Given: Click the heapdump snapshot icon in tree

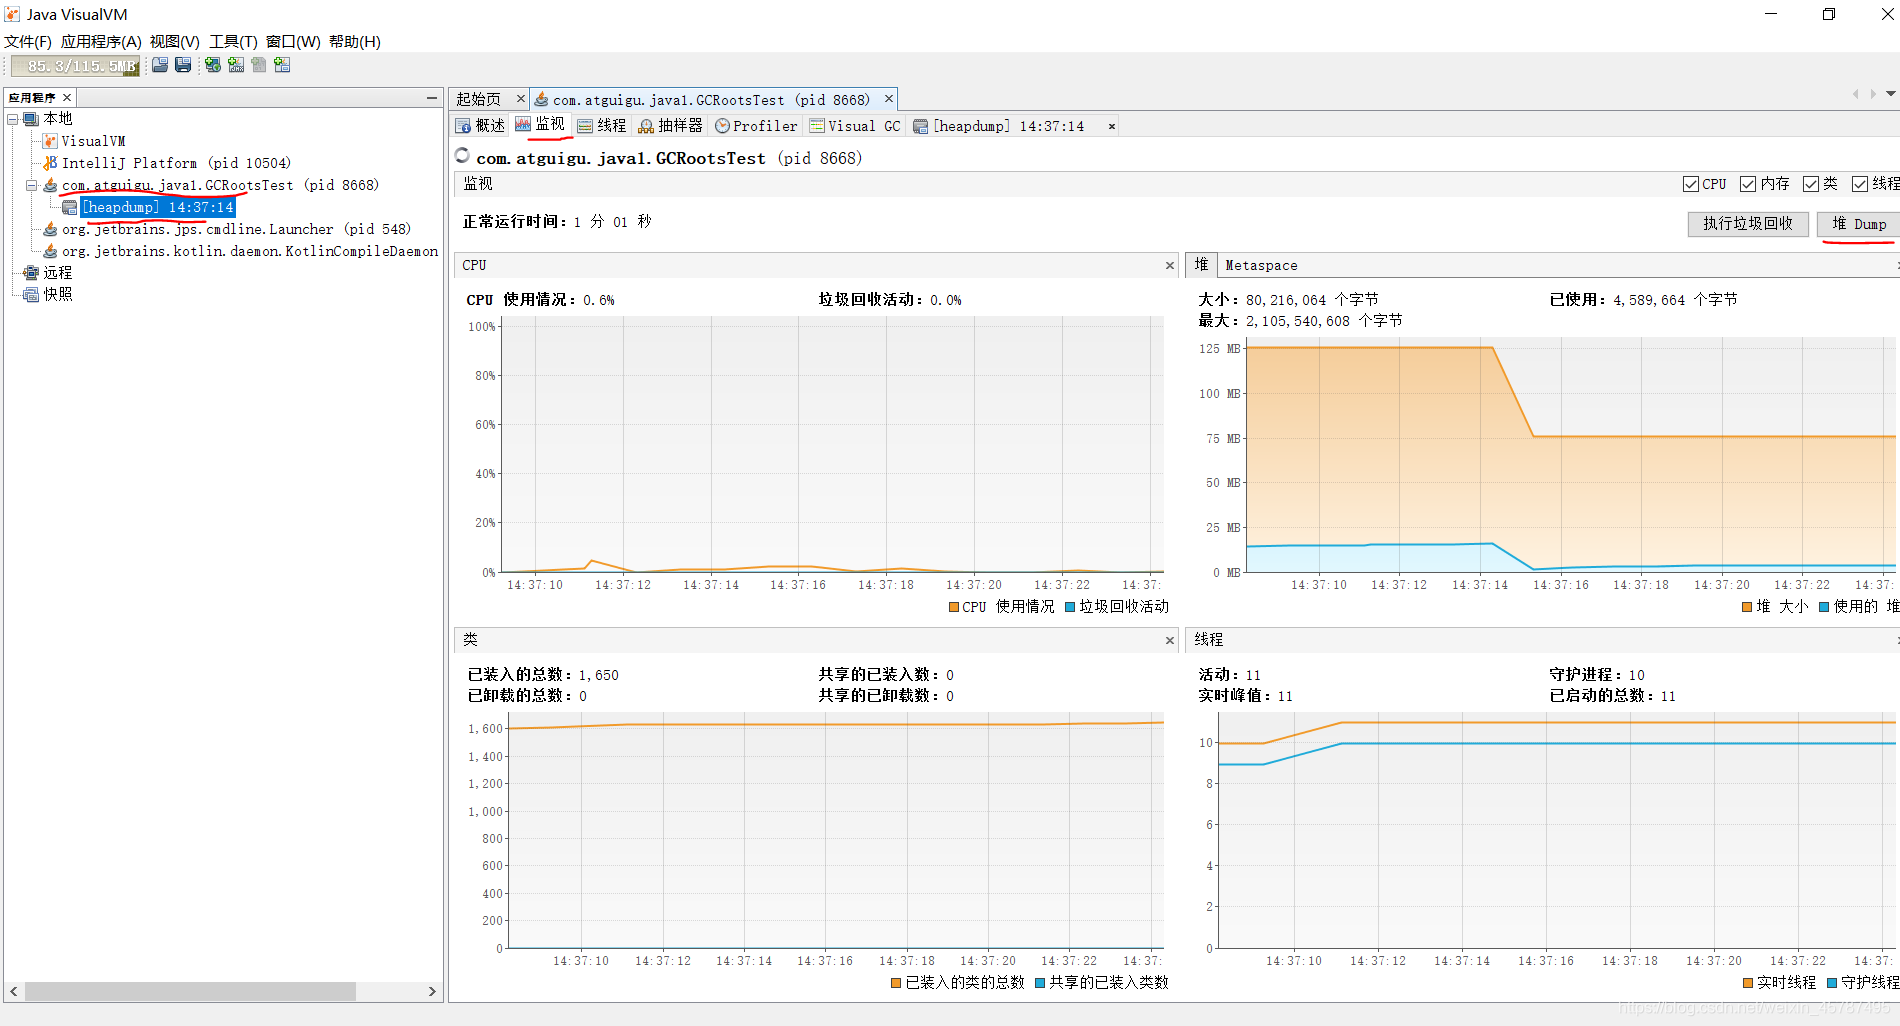Looking at the screenshot, I should pos(69,207).
